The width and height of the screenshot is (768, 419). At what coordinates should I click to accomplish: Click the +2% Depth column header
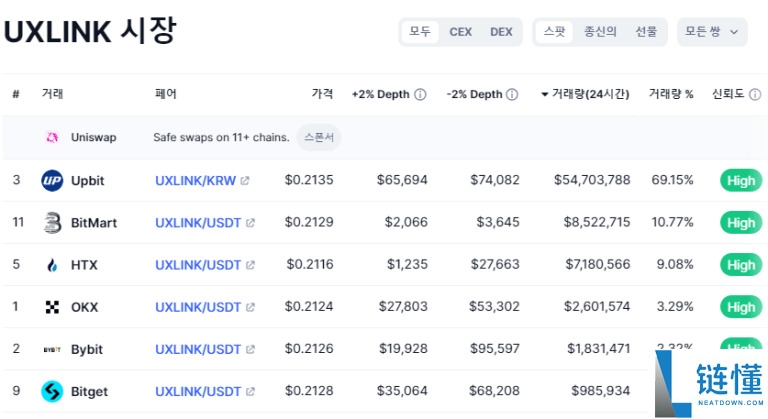coord(381,94)
